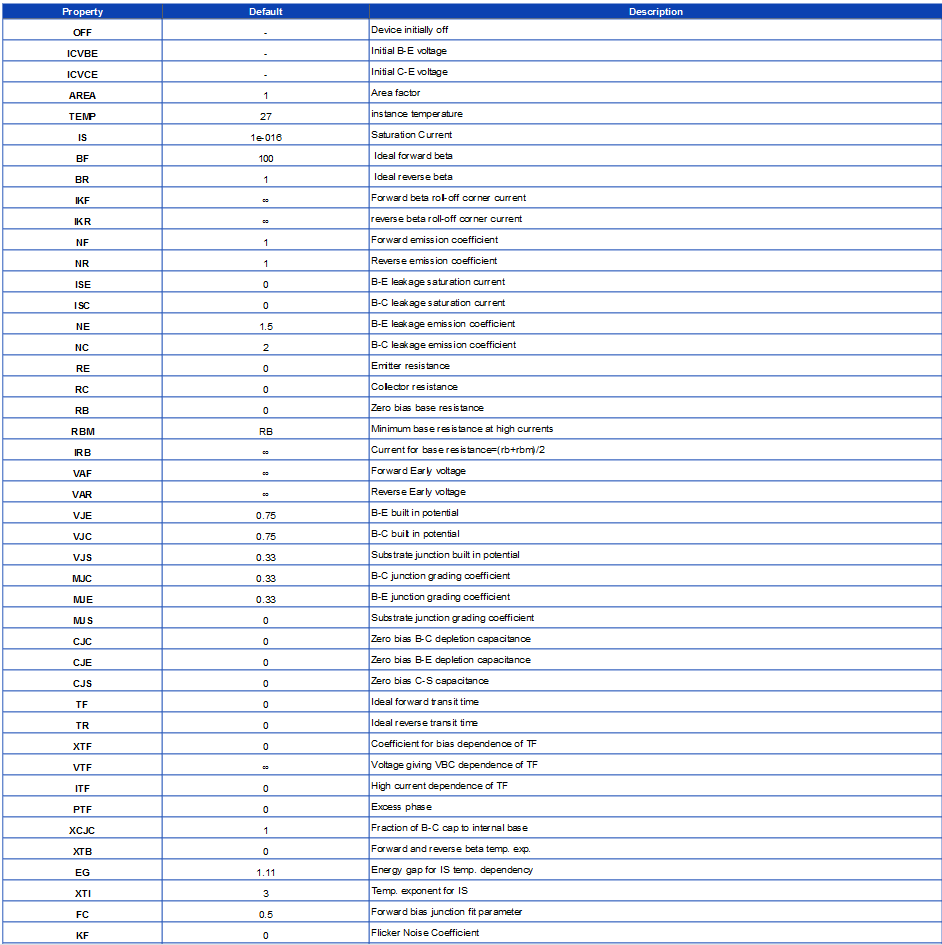Image resolution: width=942 pixels, height=945 pixels.
Task: Select "Ideal reverse transit time" description
Action: [424, 723]
